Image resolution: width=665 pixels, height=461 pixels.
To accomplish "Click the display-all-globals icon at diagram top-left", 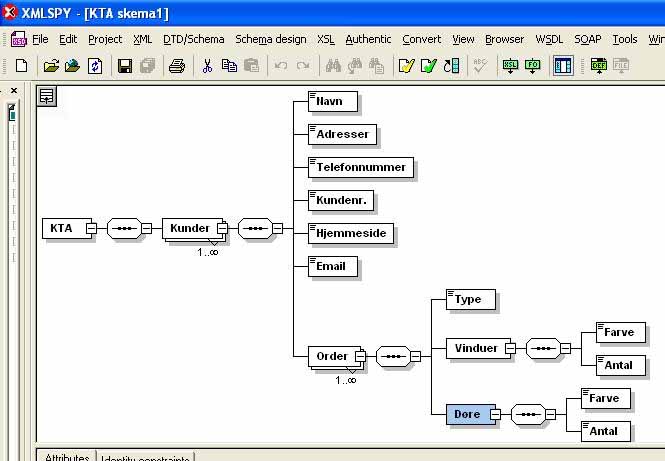I will coord(47,96).
